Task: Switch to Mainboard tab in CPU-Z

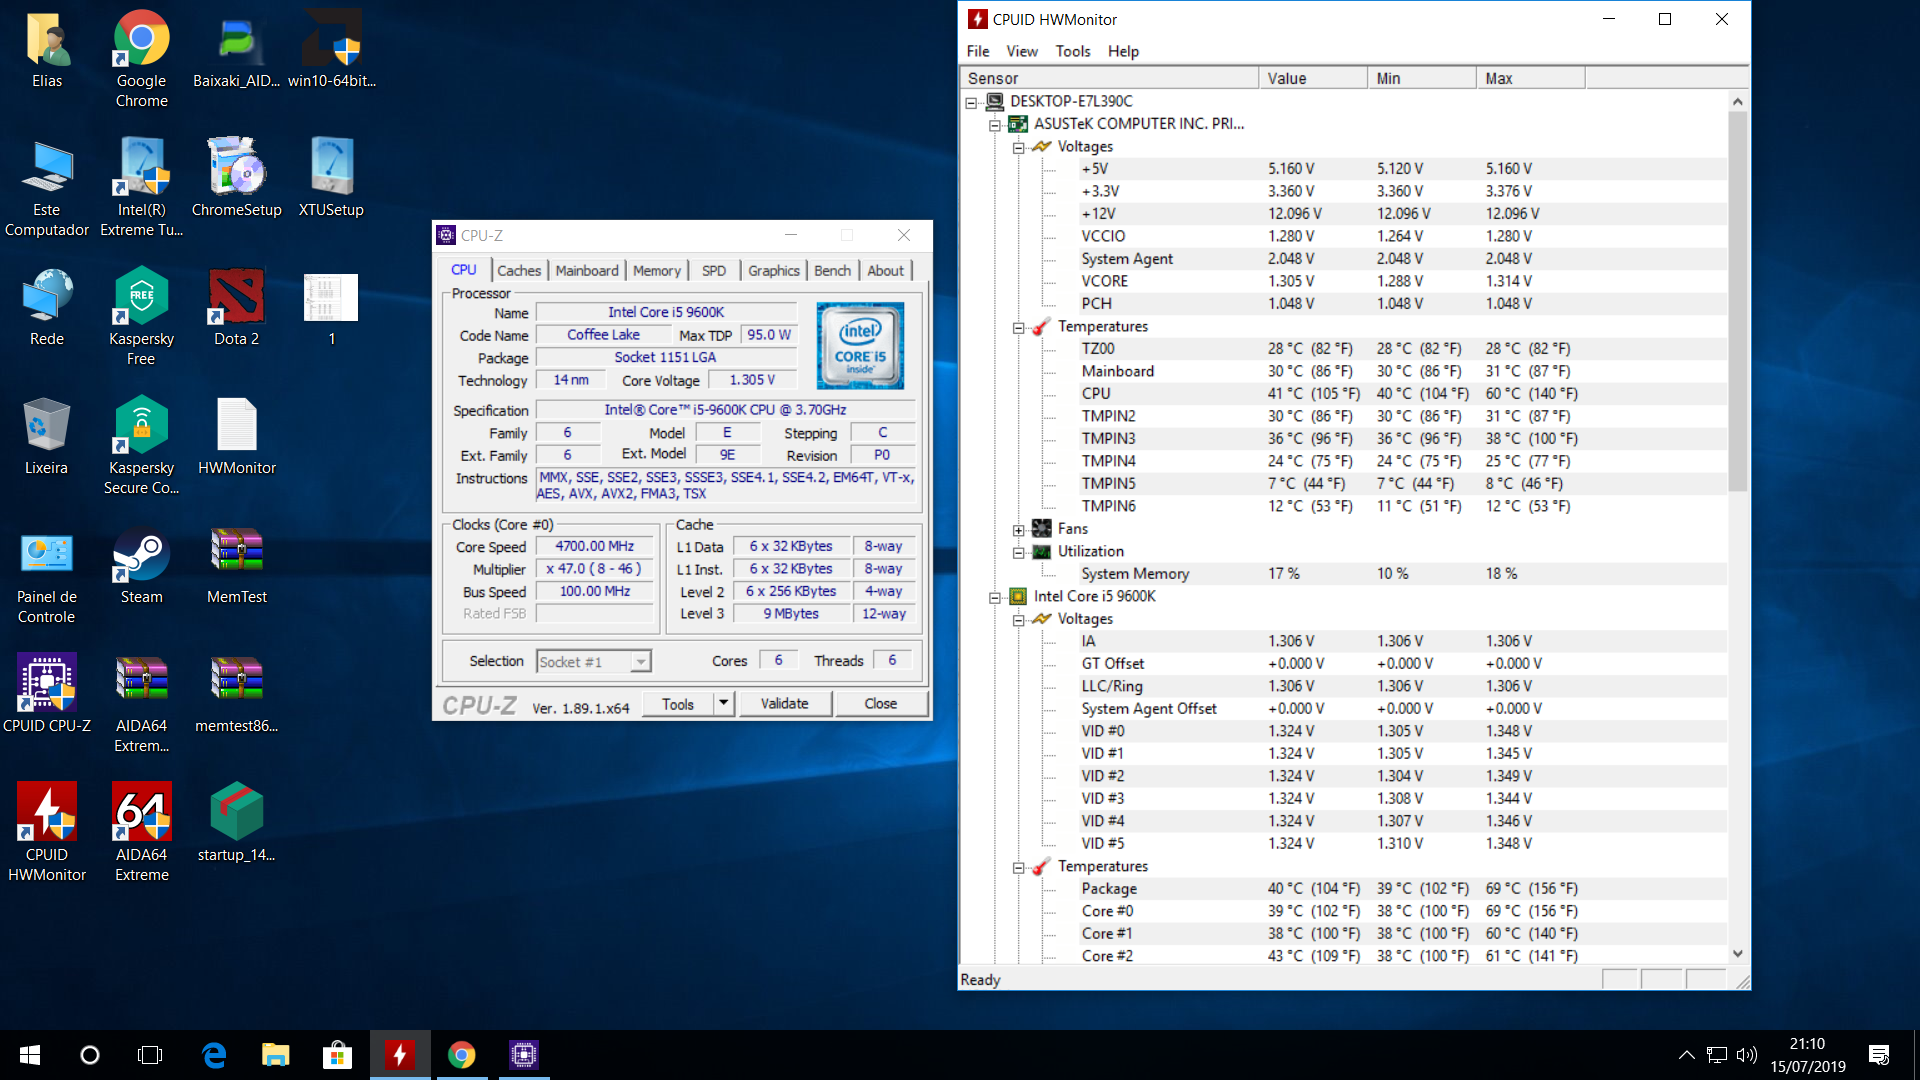Action: point(587,271)
